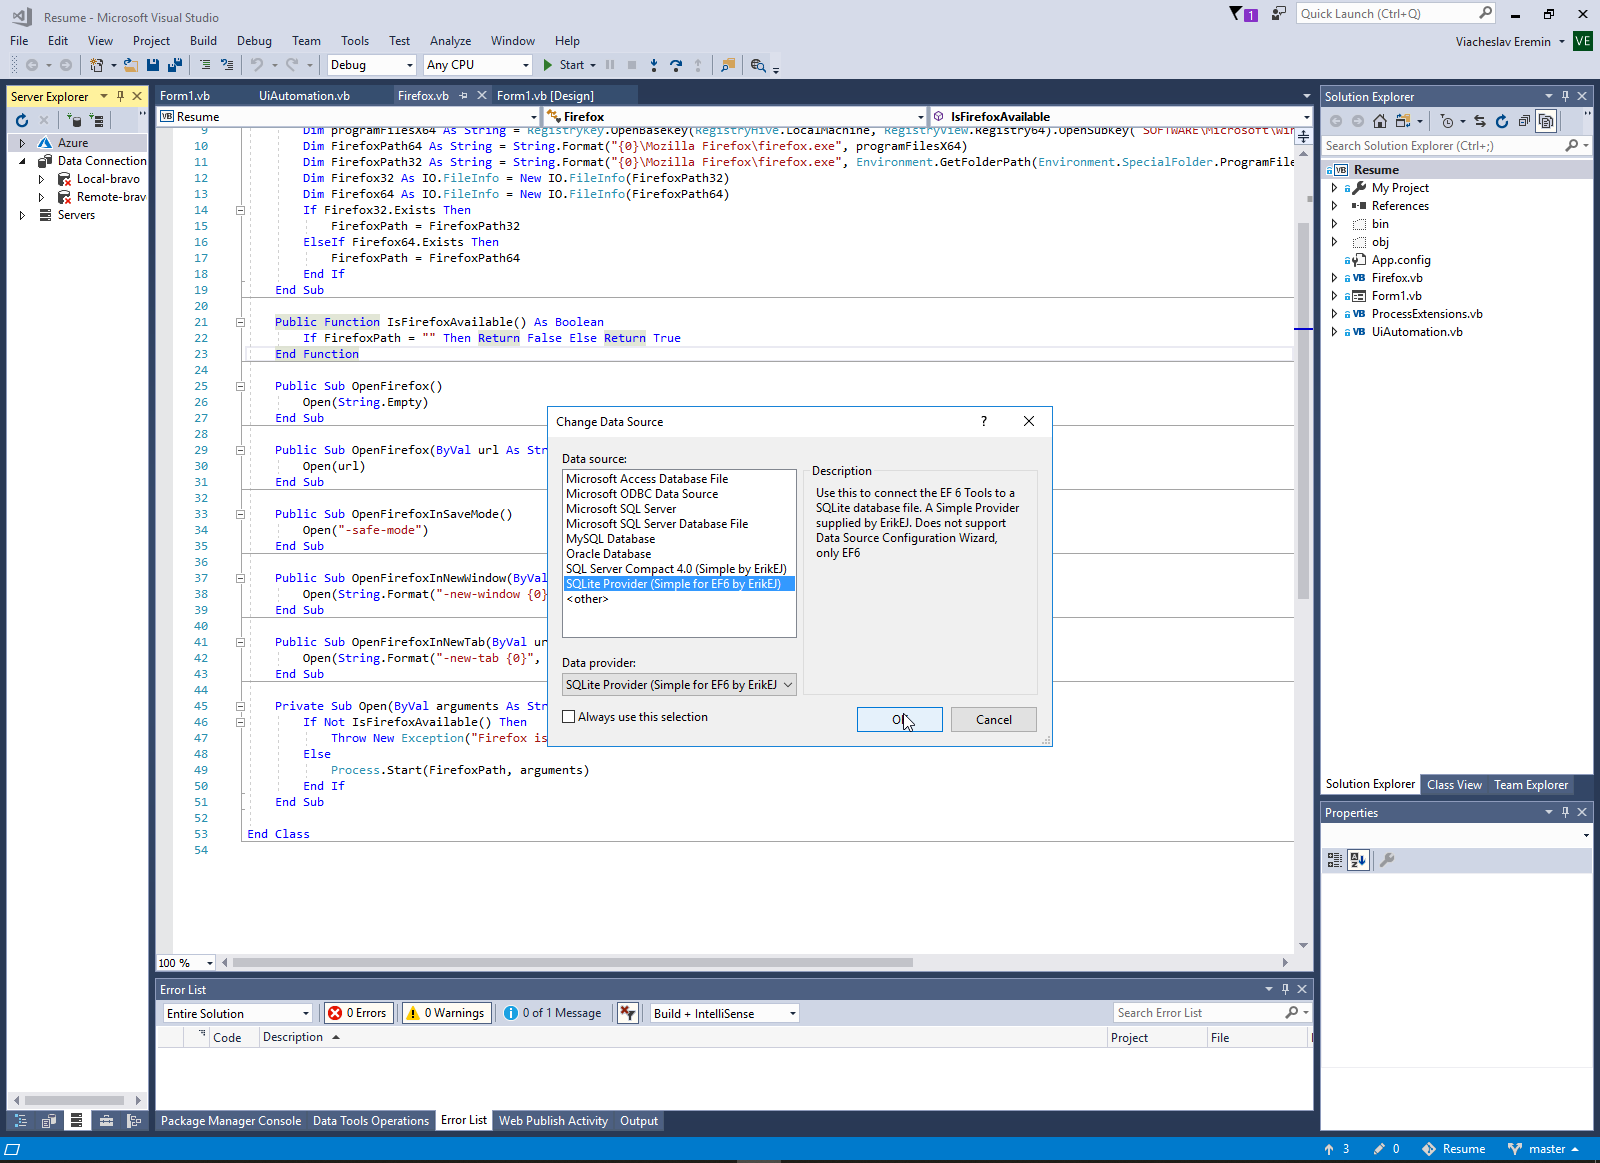Screen dimensions: 1600x1163
Task: Click Collapse All in Solution Explorer
Action: 1524,121
